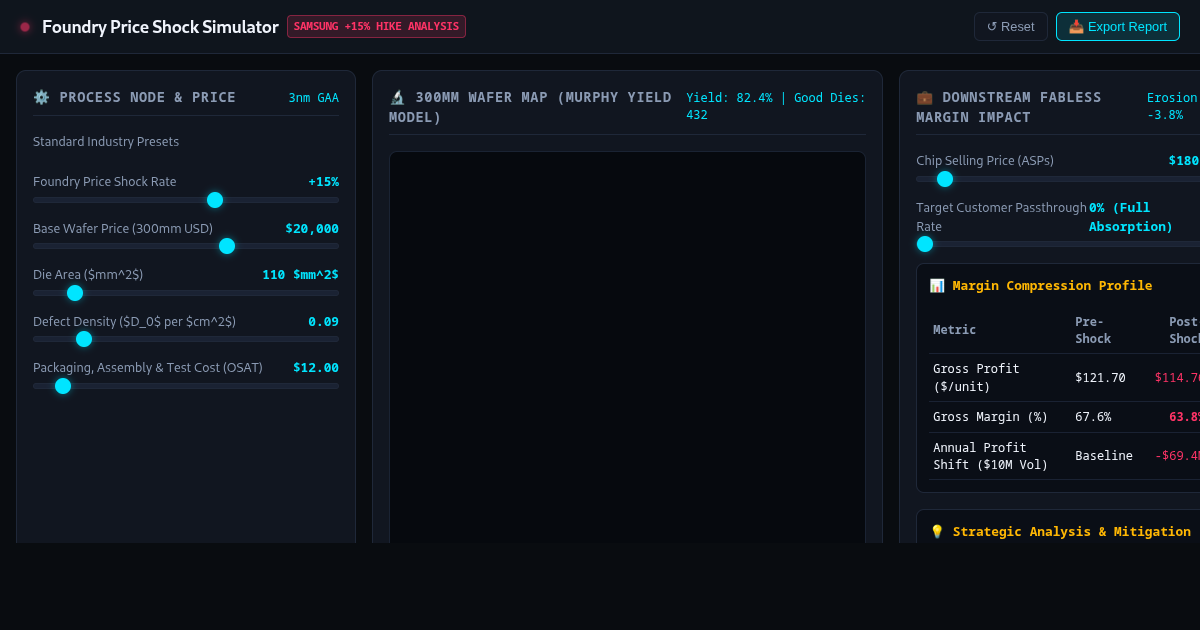
Task: Click the Foundry Price Shock Simulator title
Action: click(160, 27)
